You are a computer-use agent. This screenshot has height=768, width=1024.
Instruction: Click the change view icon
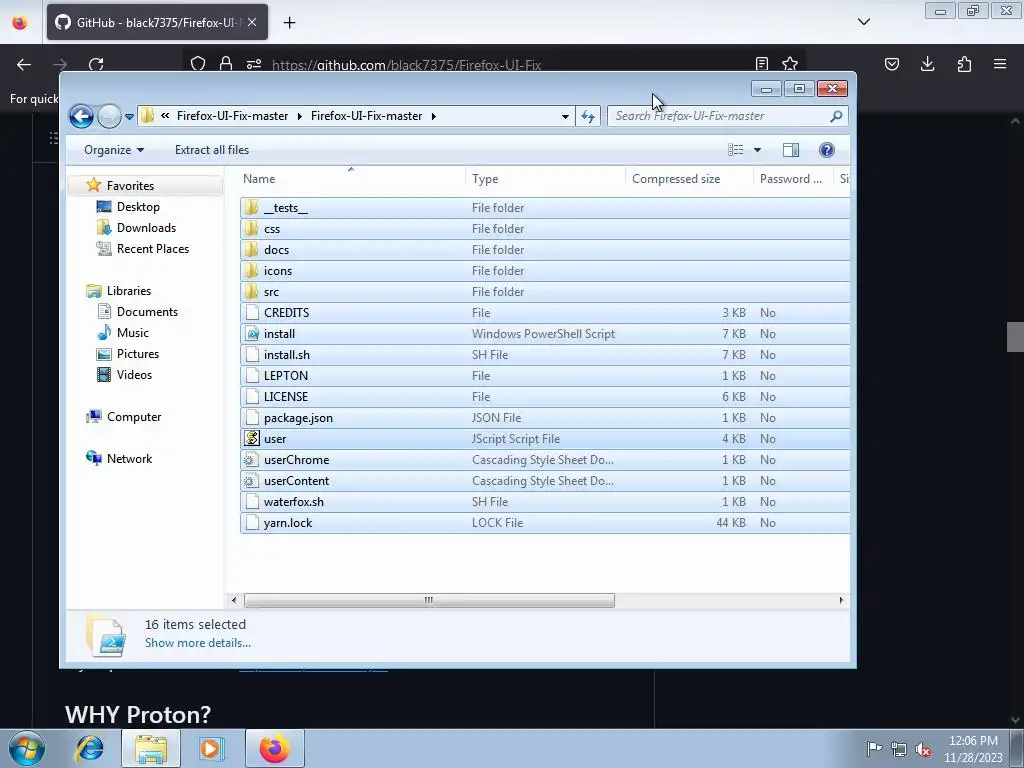coord(735,150)
